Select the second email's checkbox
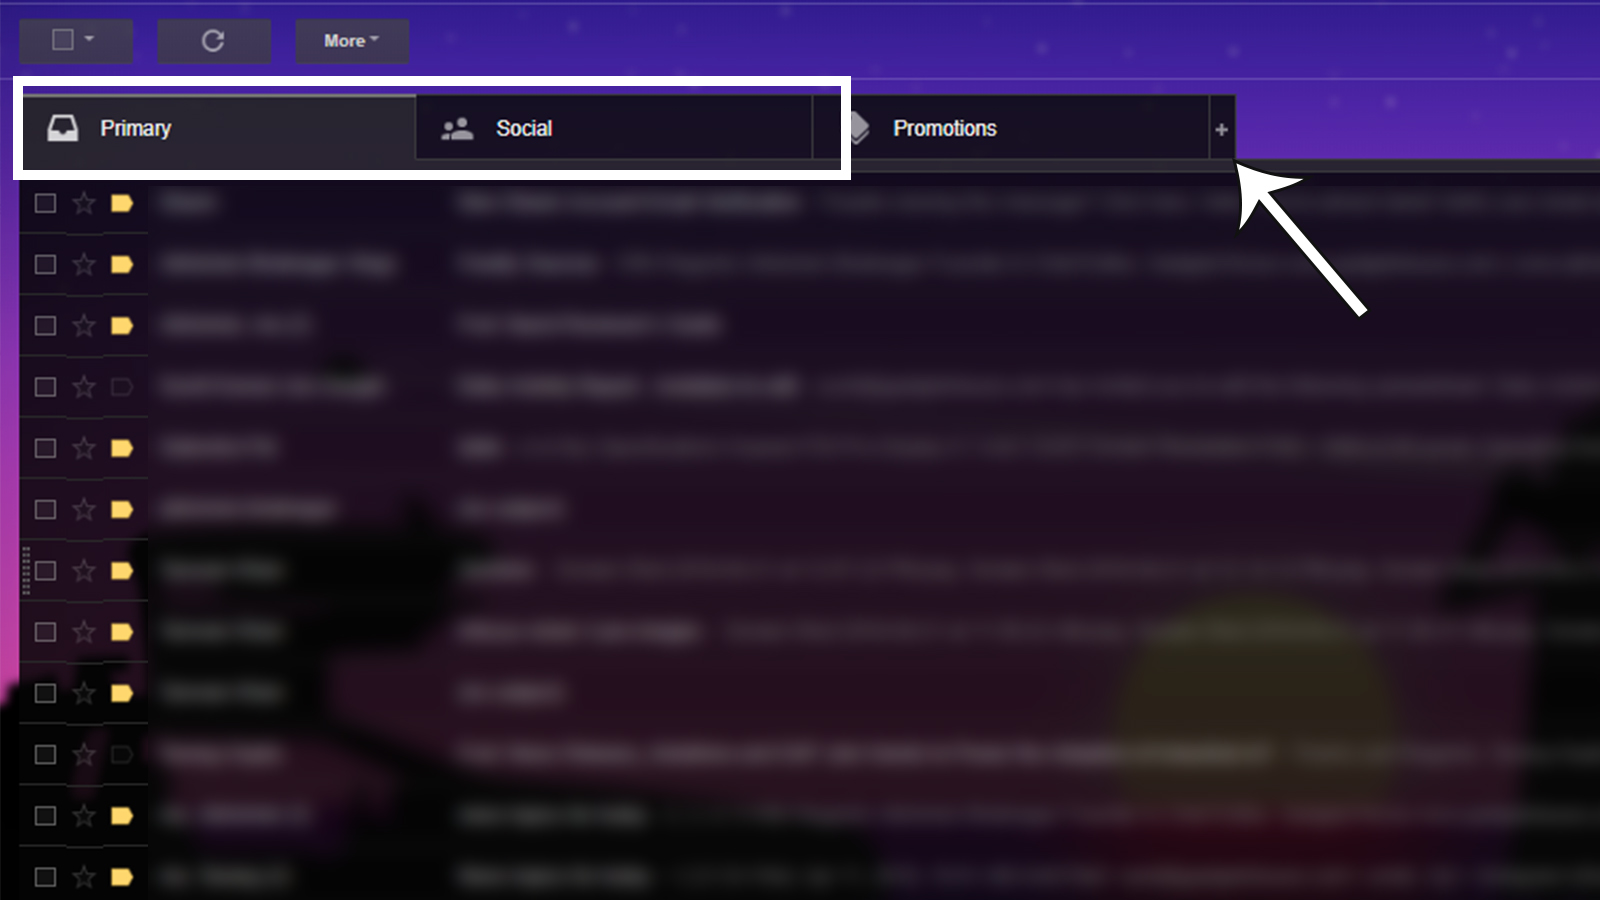 point(45,264)
